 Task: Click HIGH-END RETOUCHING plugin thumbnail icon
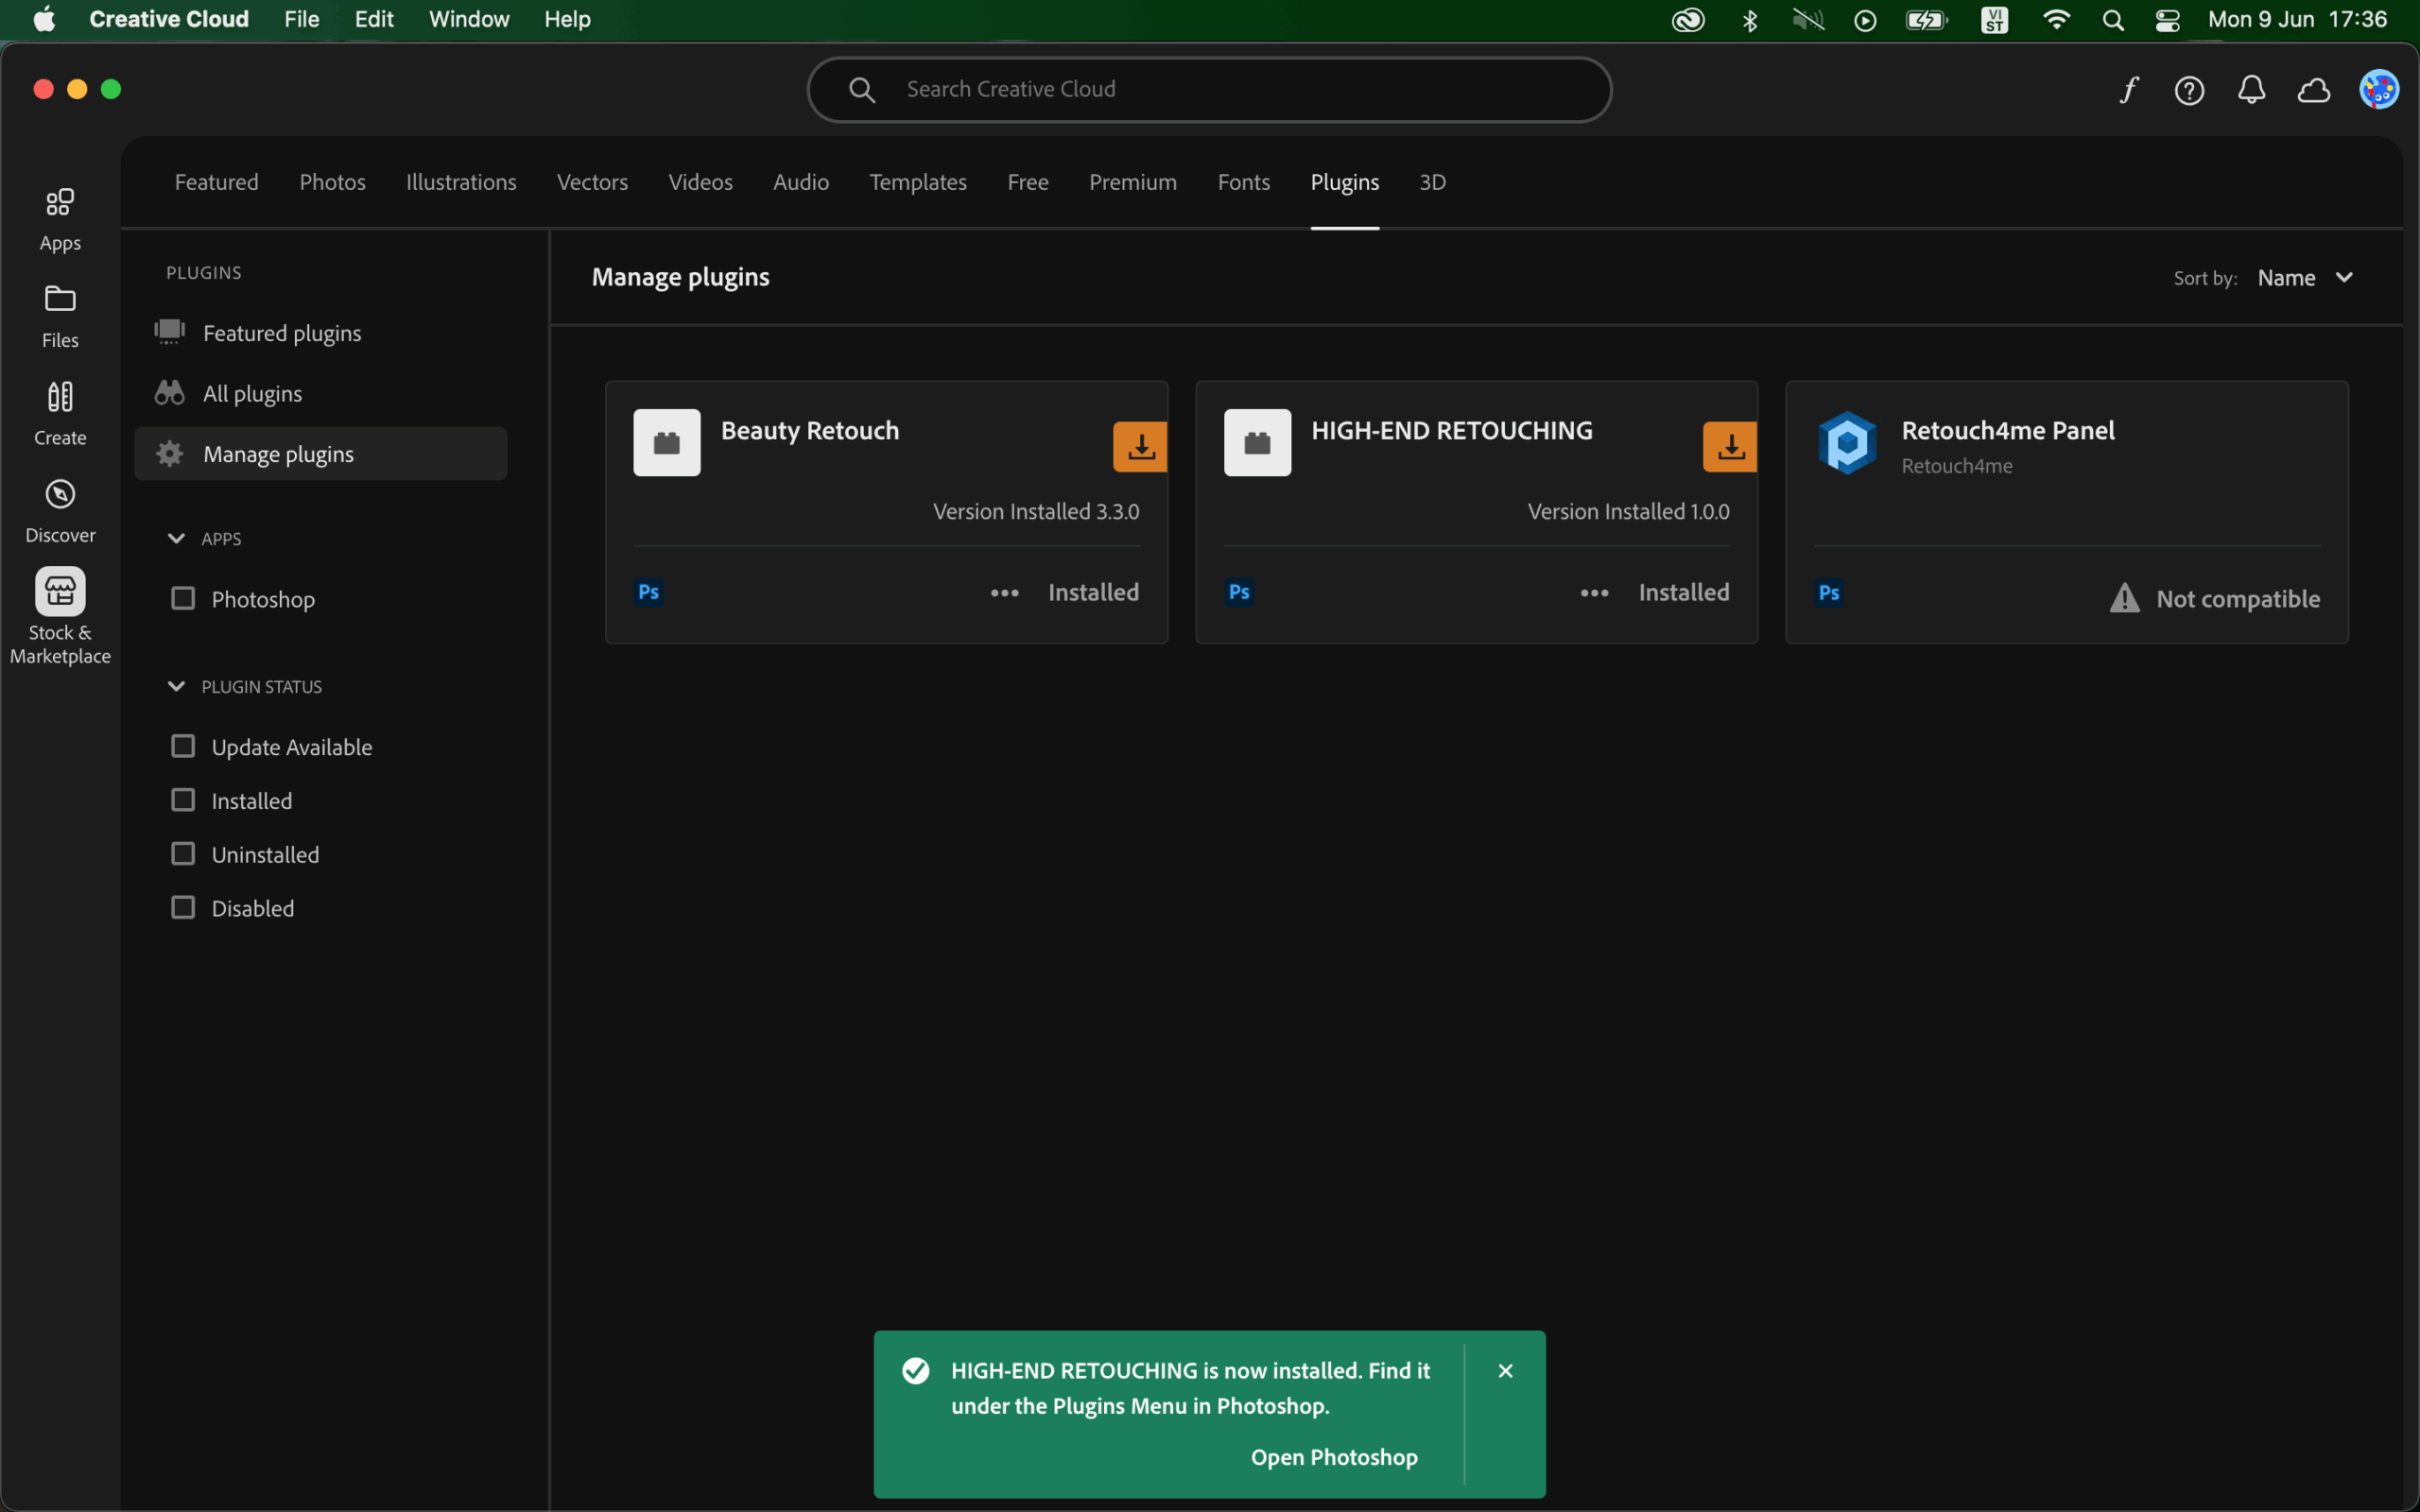[x=1257, y=442]
